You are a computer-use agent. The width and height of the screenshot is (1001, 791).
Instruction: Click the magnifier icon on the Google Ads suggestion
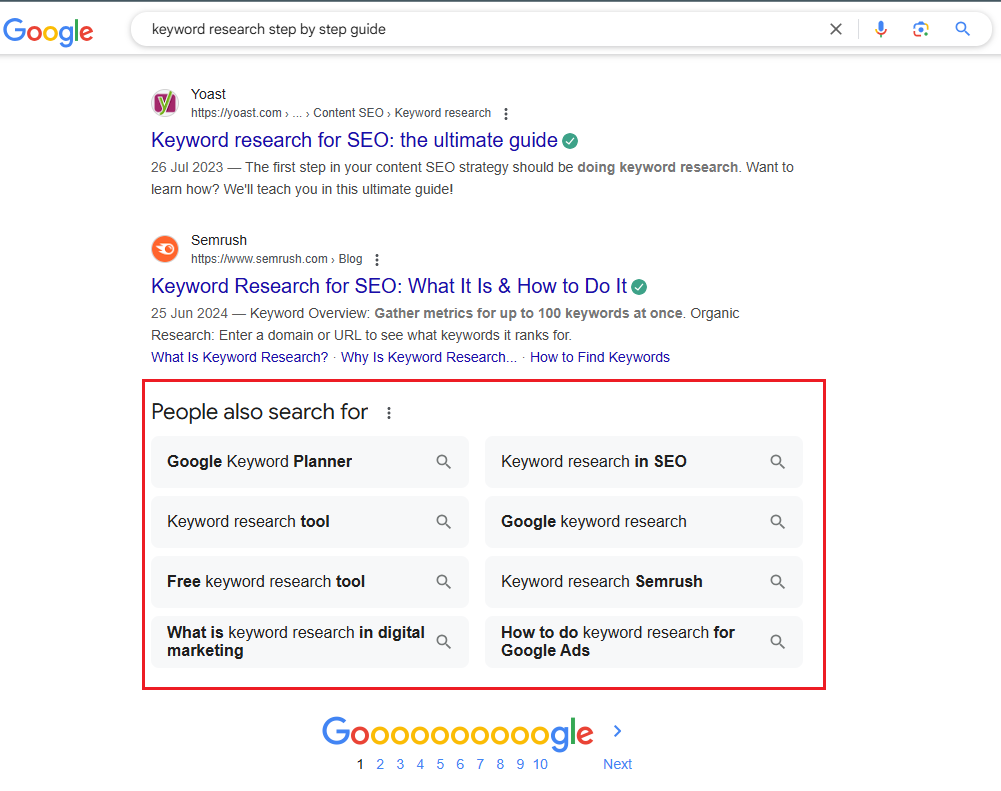777,642
